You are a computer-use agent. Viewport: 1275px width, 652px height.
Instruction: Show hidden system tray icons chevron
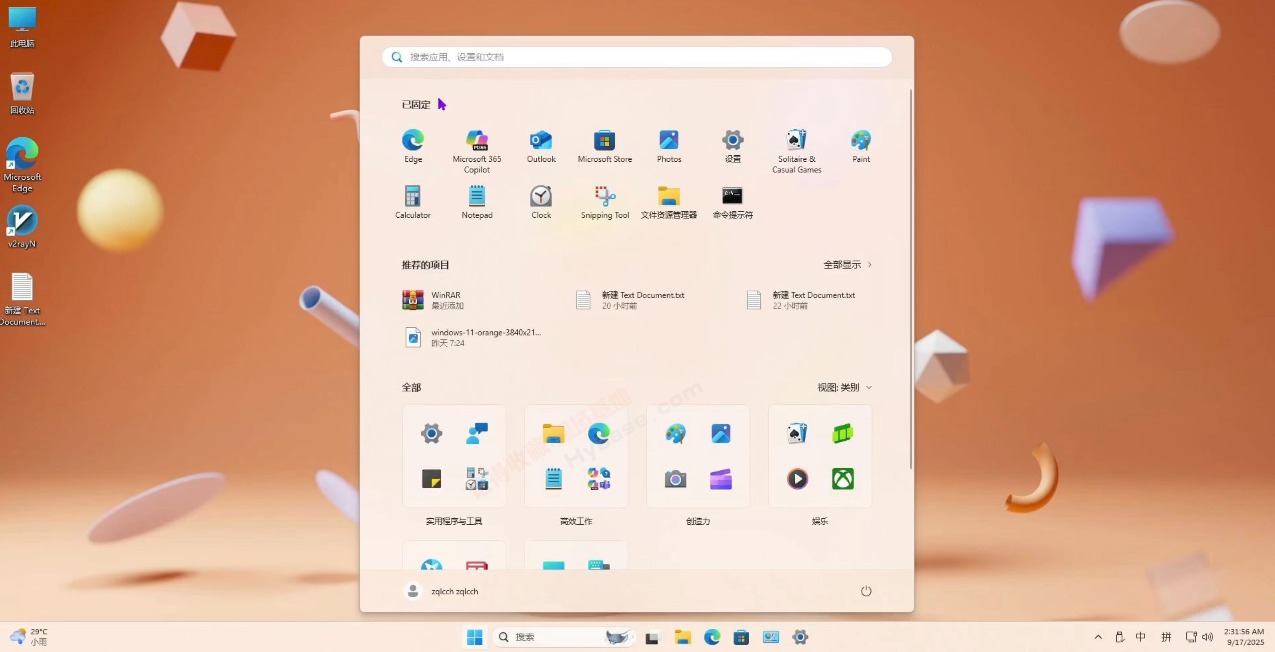coord(1098,637)
